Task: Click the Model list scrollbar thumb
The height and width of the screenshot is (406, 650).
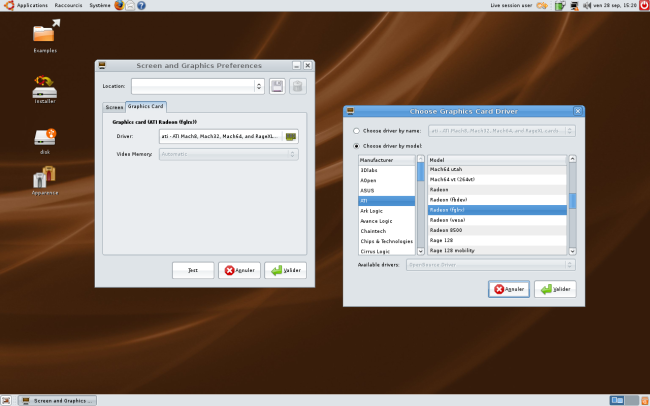Action: click(572, 201)
